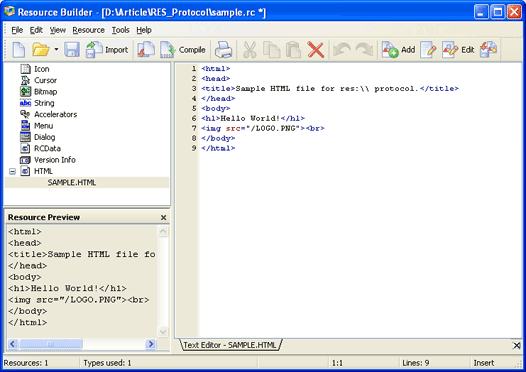Click the Print icon in toolbar
Screen dimensions: 526x372
[x=223, y=50]
